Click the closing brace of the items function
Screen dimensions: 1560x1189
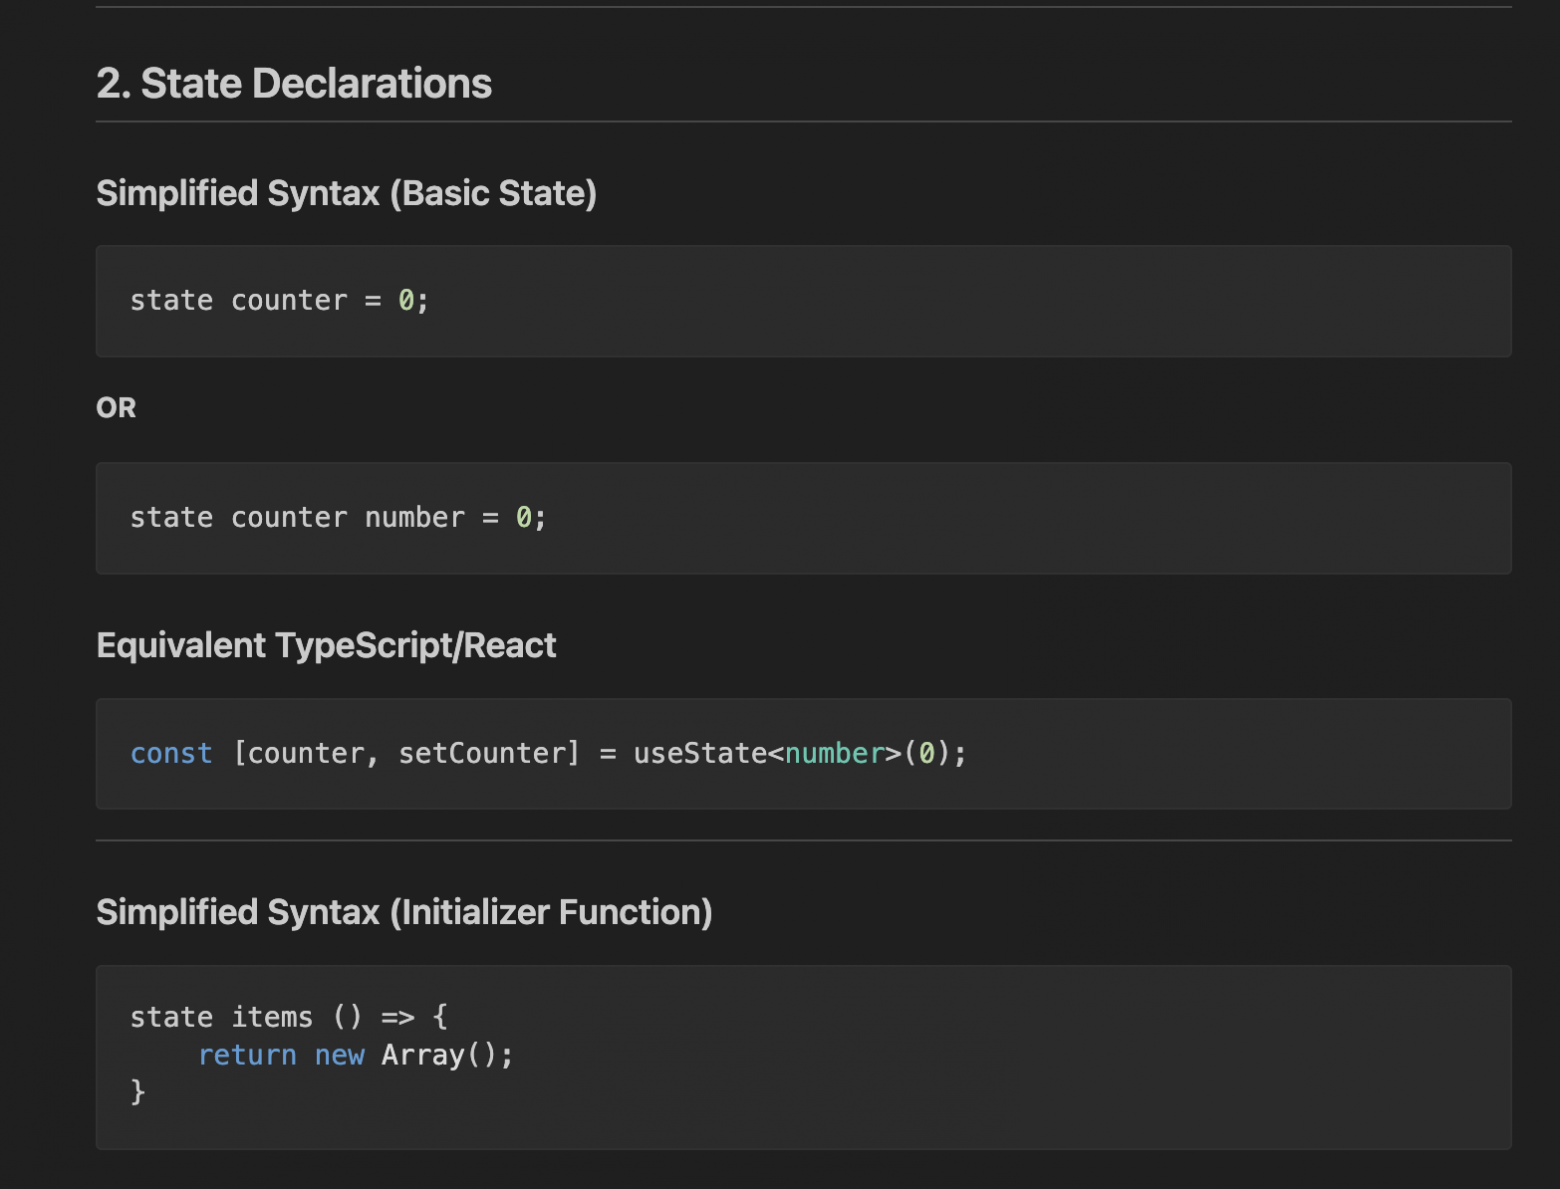click(137, 1091)
